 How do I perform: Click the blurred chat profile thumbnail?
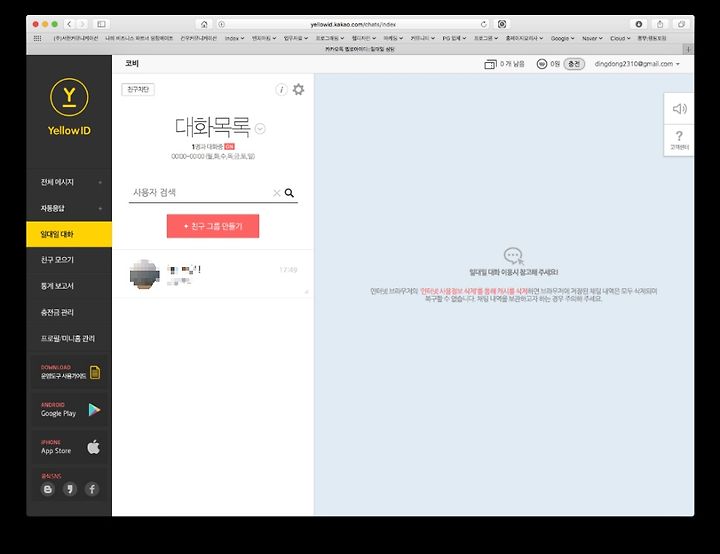coord(145,274)
